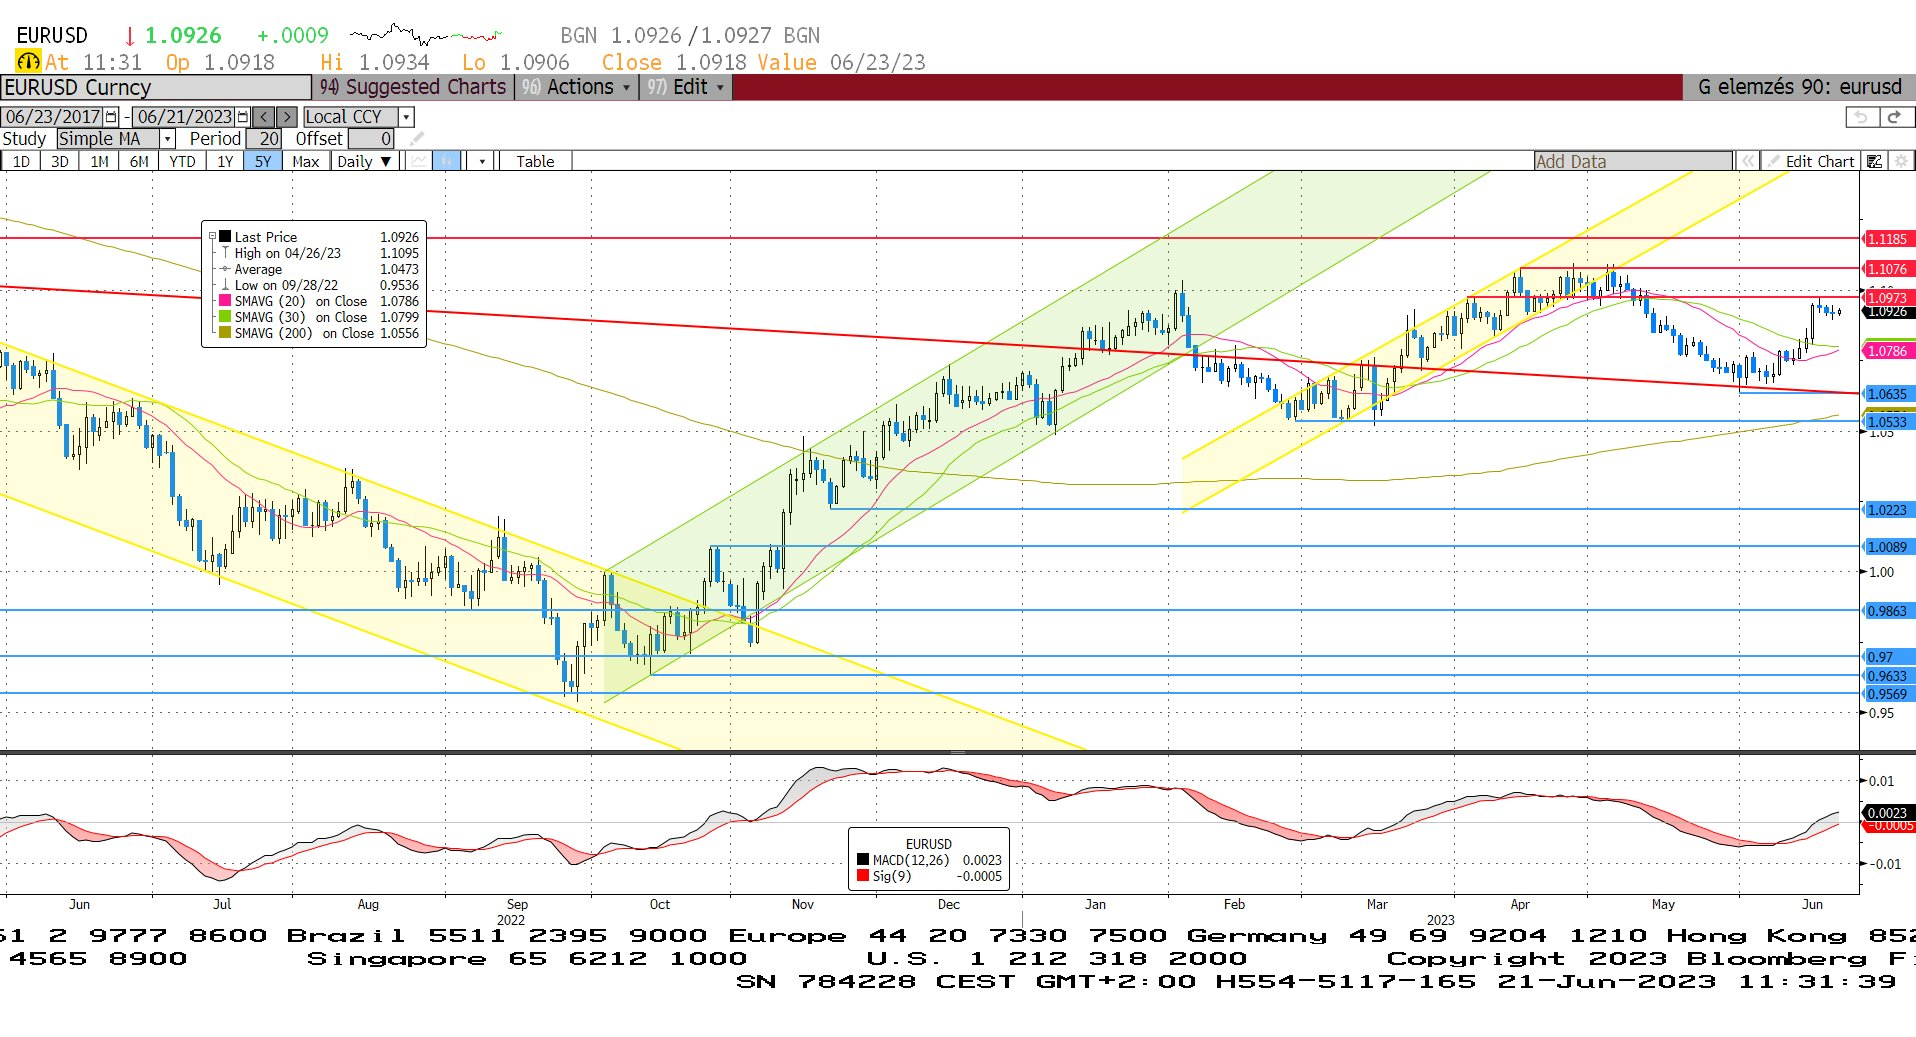Click the 0.0023 MACD axis label

click(x=1888, y=813)
